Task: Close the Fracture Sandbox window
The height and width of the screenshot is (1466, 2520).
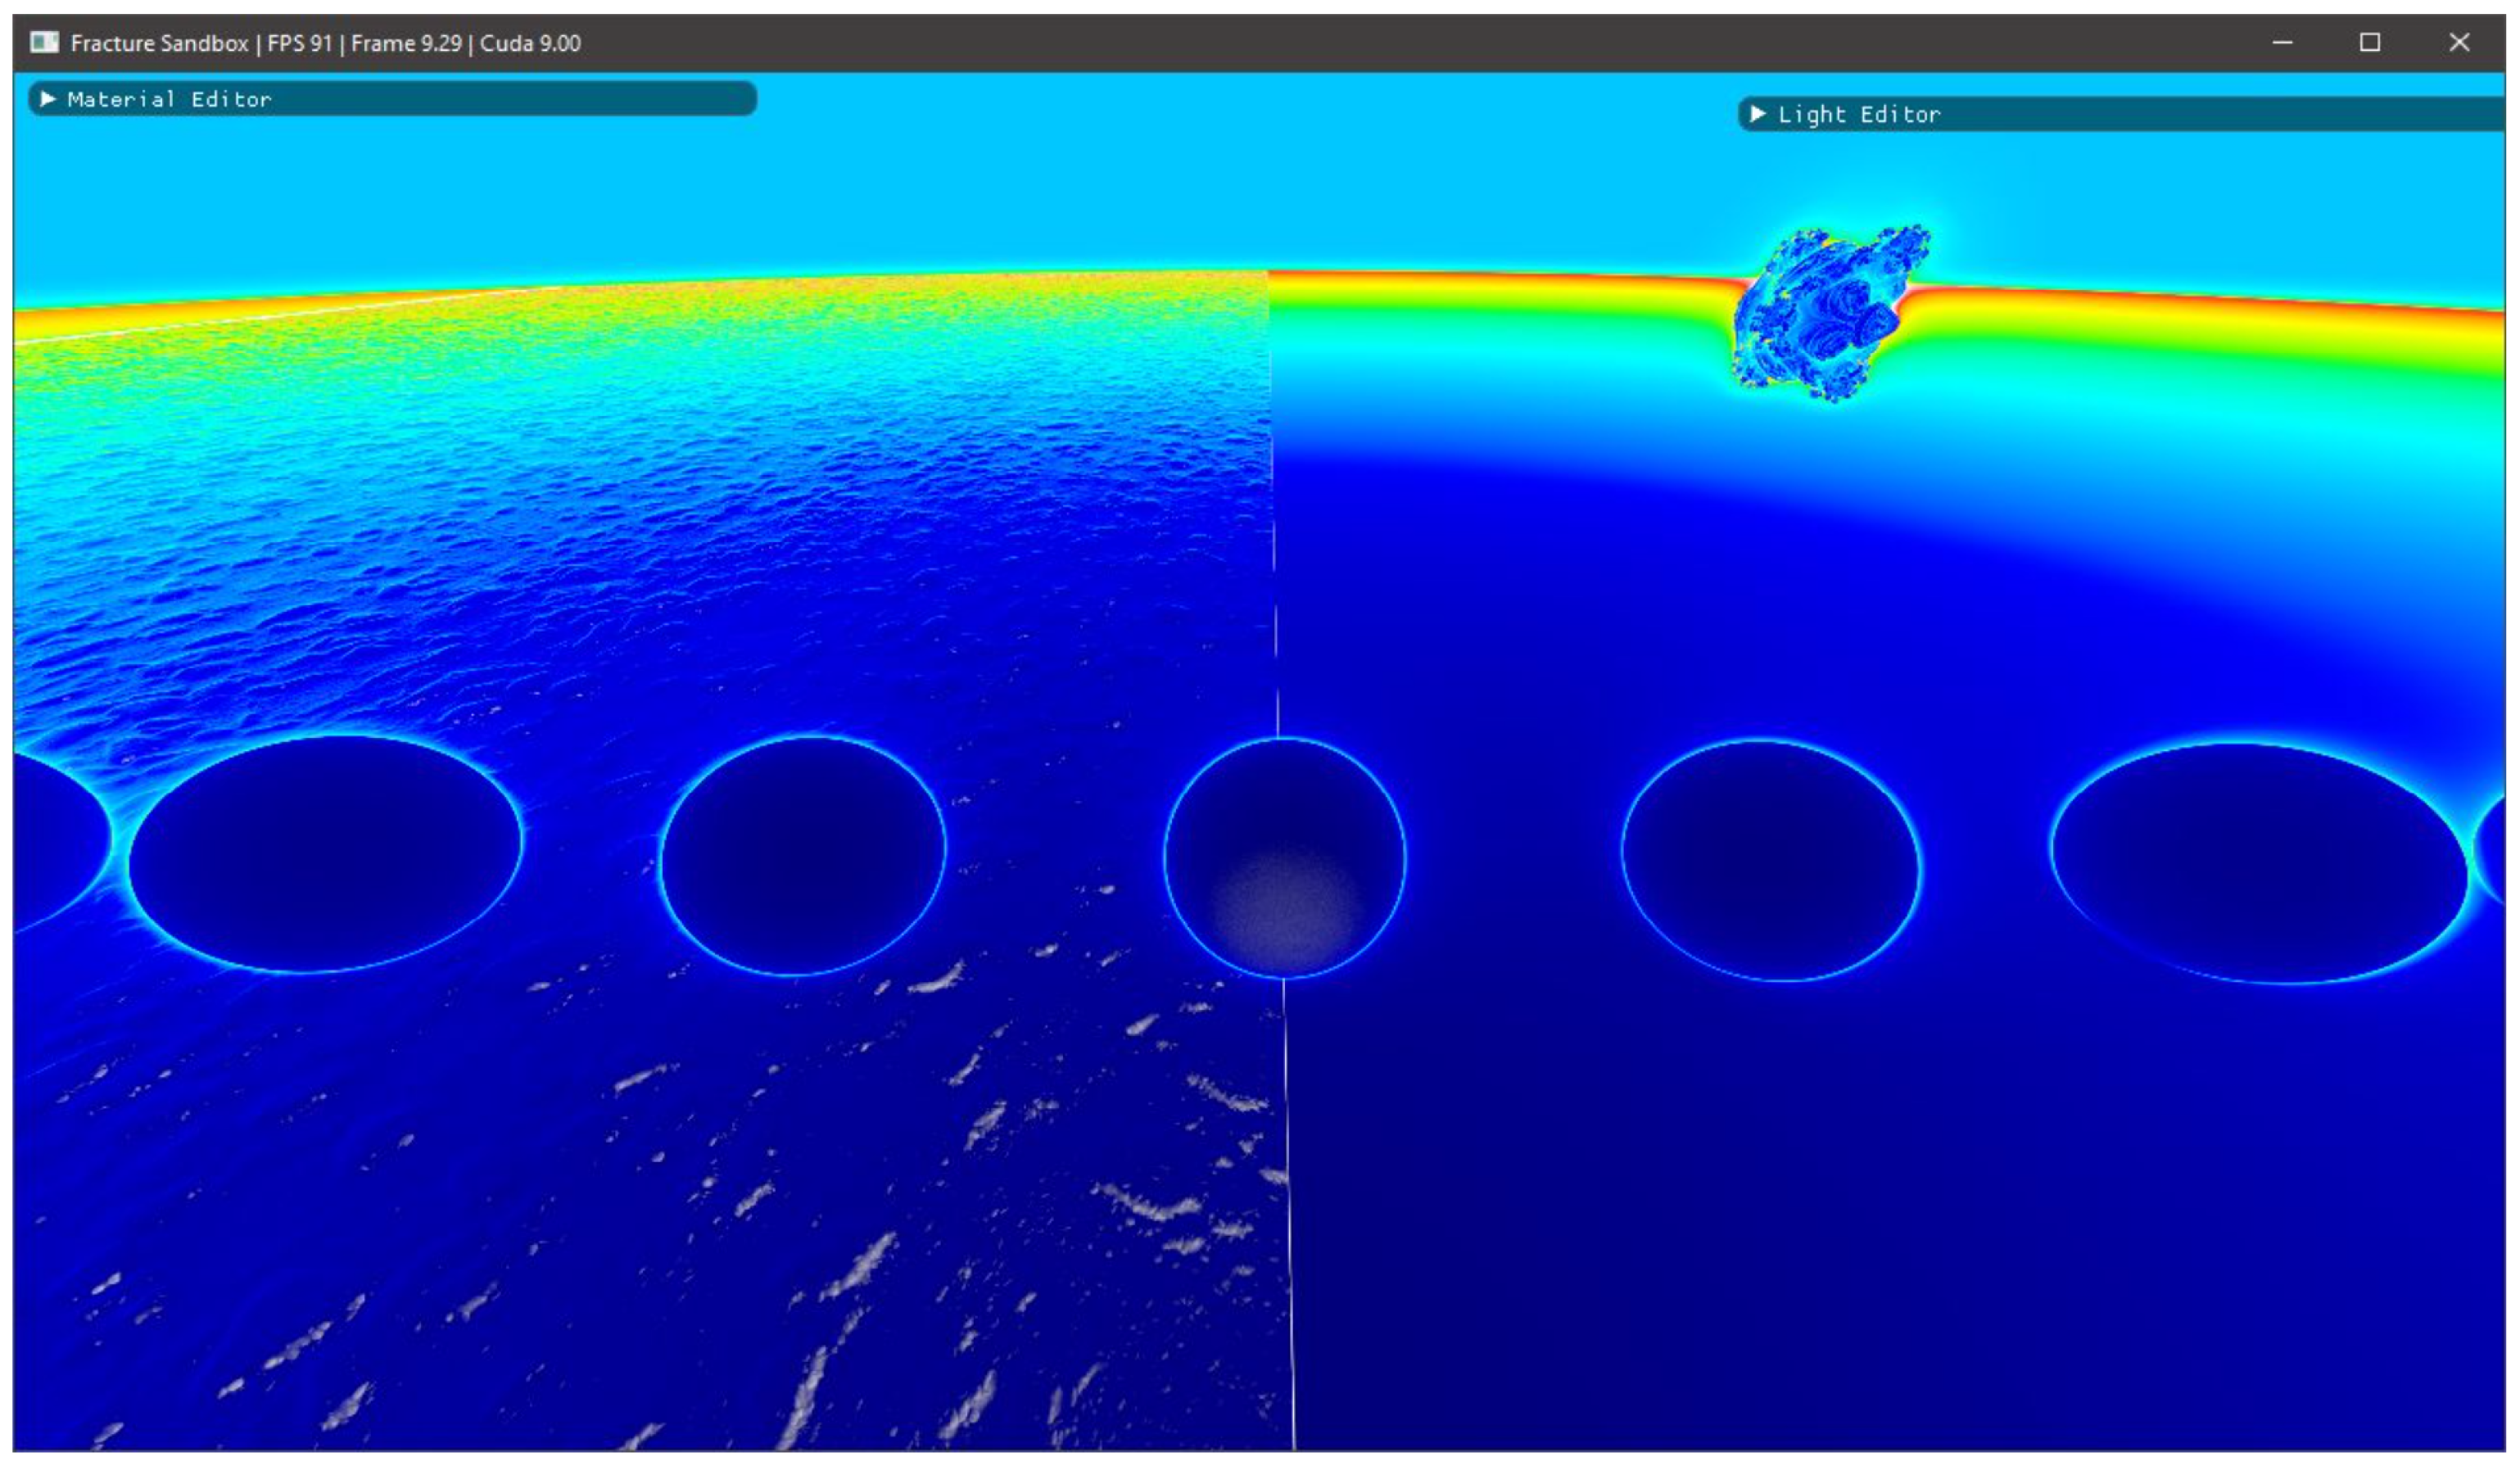Action: pyautogui.click(x=2458, y=42)
